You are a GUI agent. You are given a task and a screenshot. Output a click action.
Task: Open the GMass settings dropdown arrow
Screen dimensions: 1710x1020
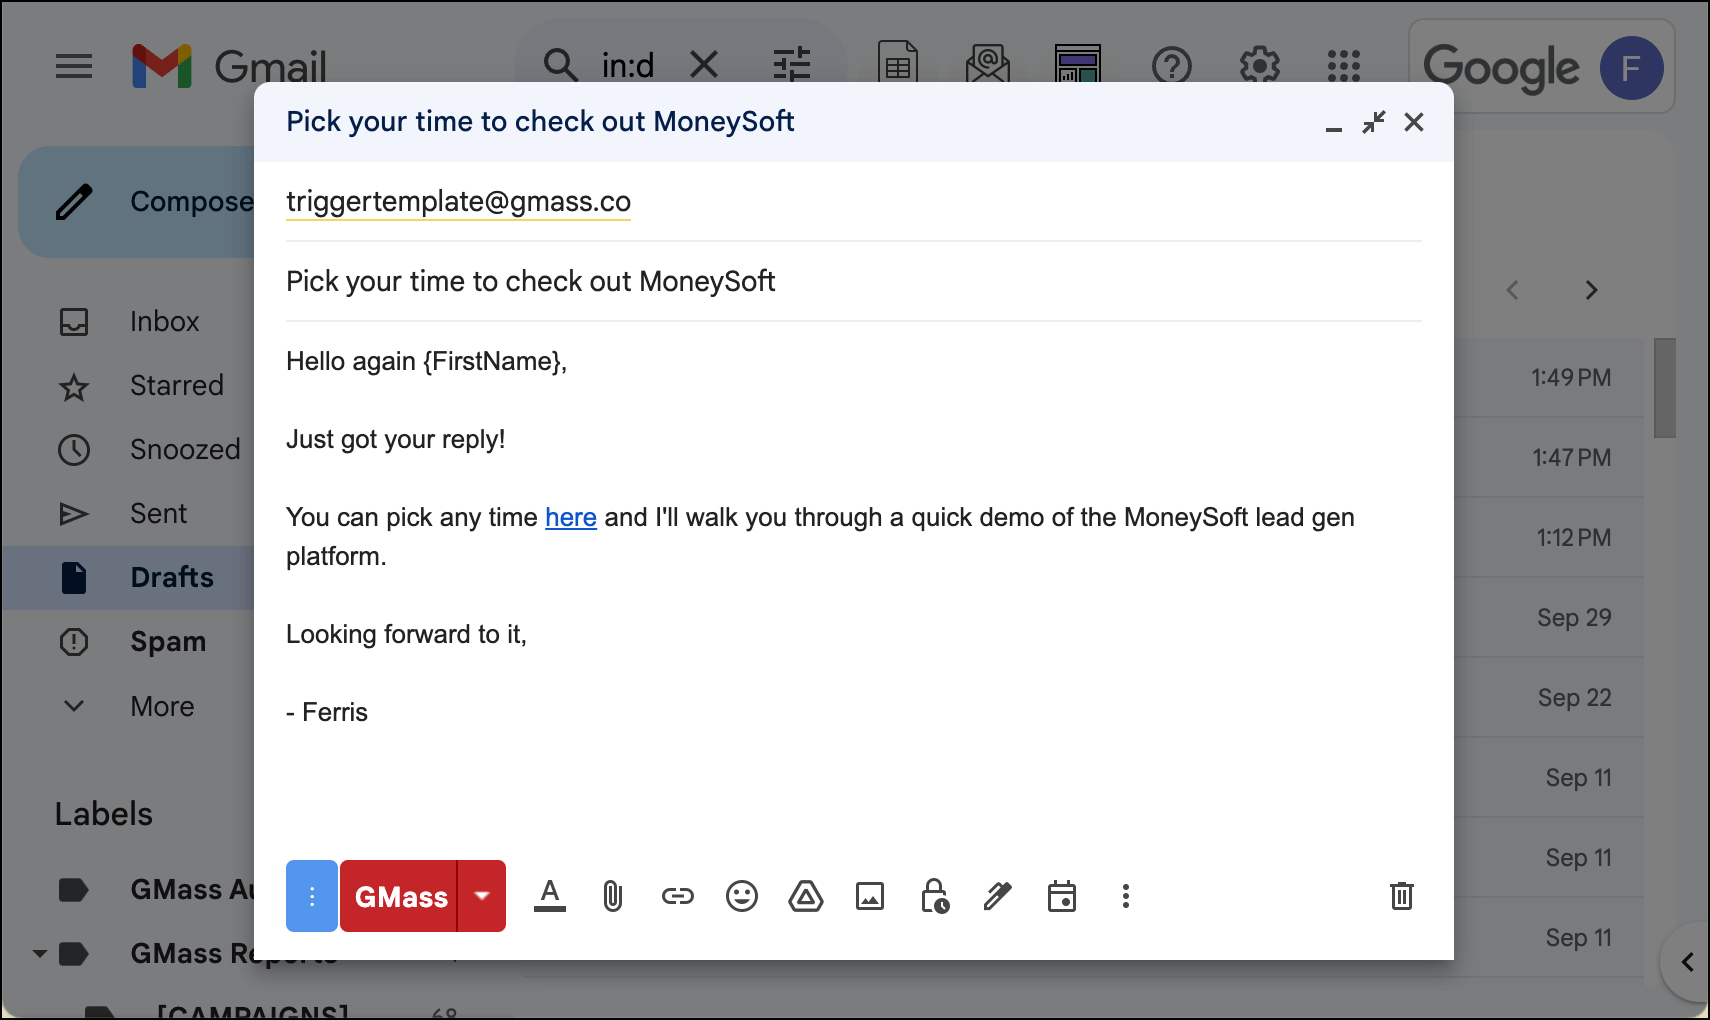tap(482, 896)
